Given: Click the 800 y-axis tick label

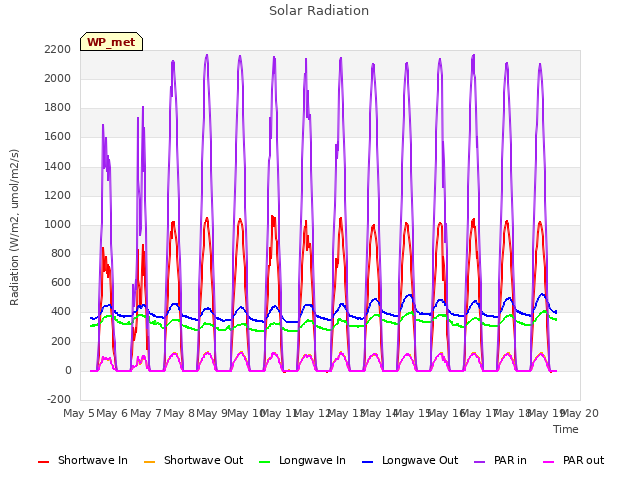Looking at the screenshot, I should pyautogui.click(x=61, y=253).
